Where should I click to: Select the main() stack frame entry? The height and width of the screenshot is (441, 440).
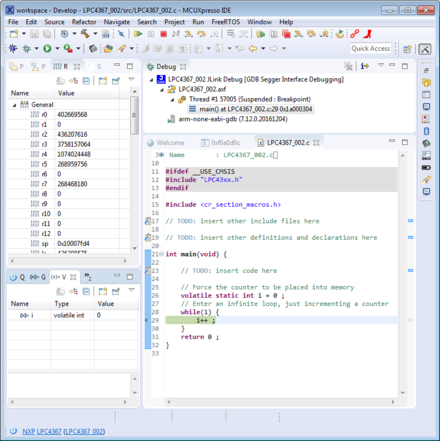pyautogui.click(x=251, y=109)
